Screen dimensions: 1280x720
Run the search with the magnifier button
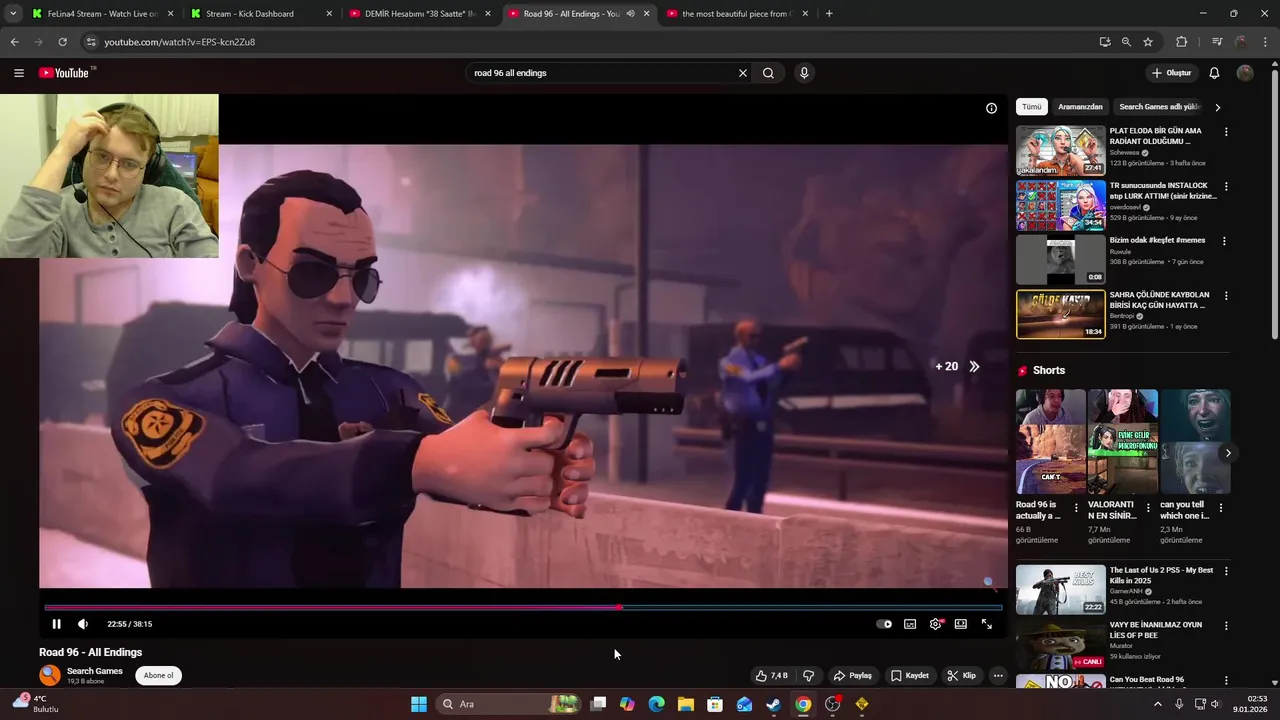coord(768,73)
